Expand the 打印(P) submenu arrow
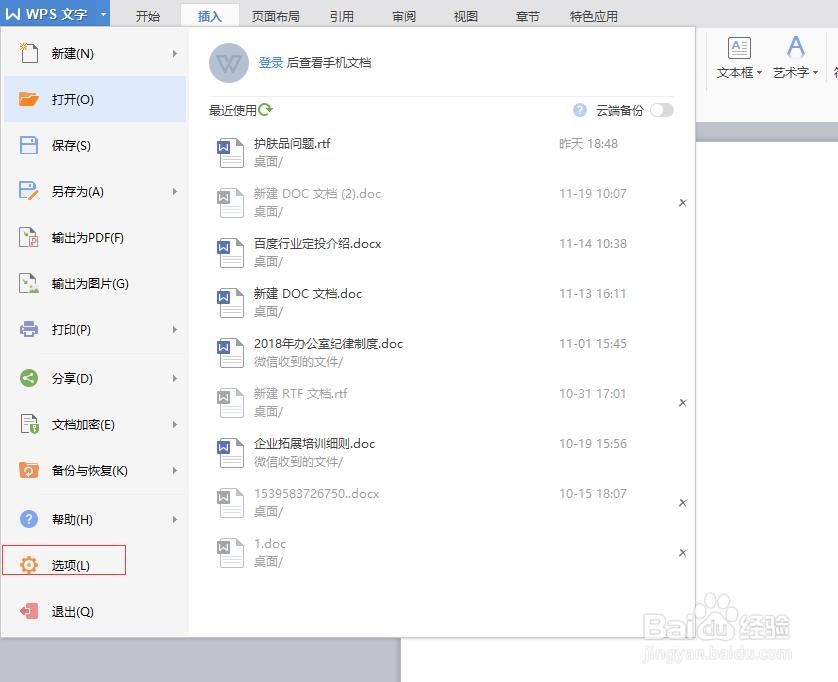The image size is (838, 682). 175,330
